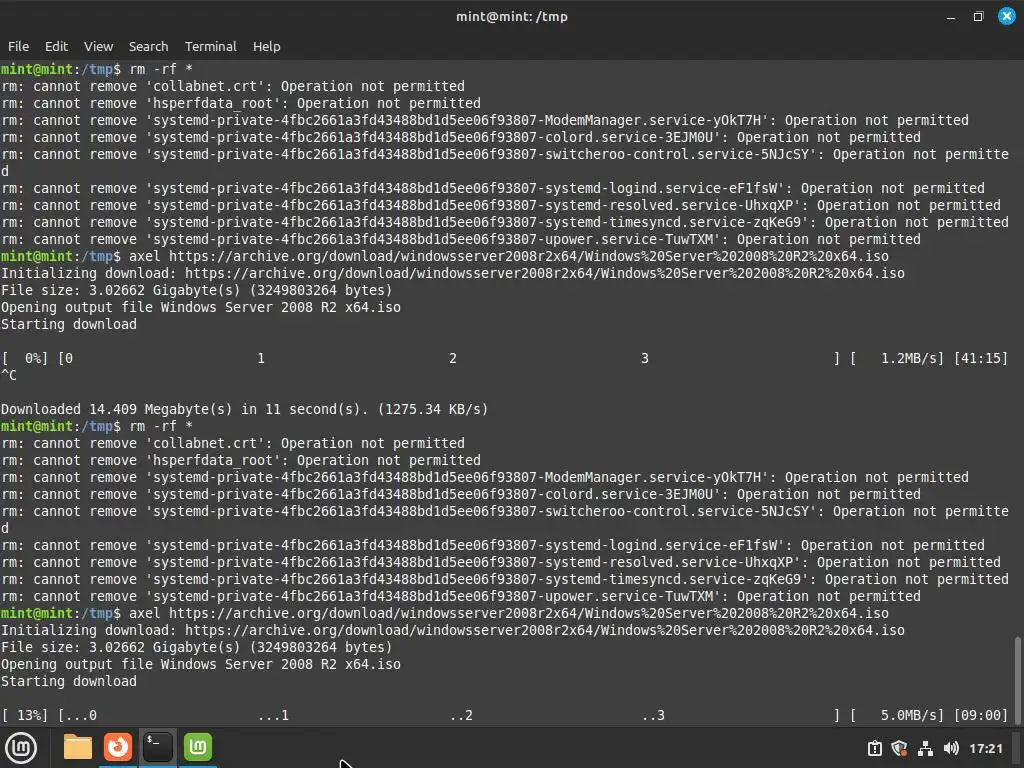The width and height of the screenshot is (1024, 768).
Task: Open the Terminal menu
Action: [210, 46]
